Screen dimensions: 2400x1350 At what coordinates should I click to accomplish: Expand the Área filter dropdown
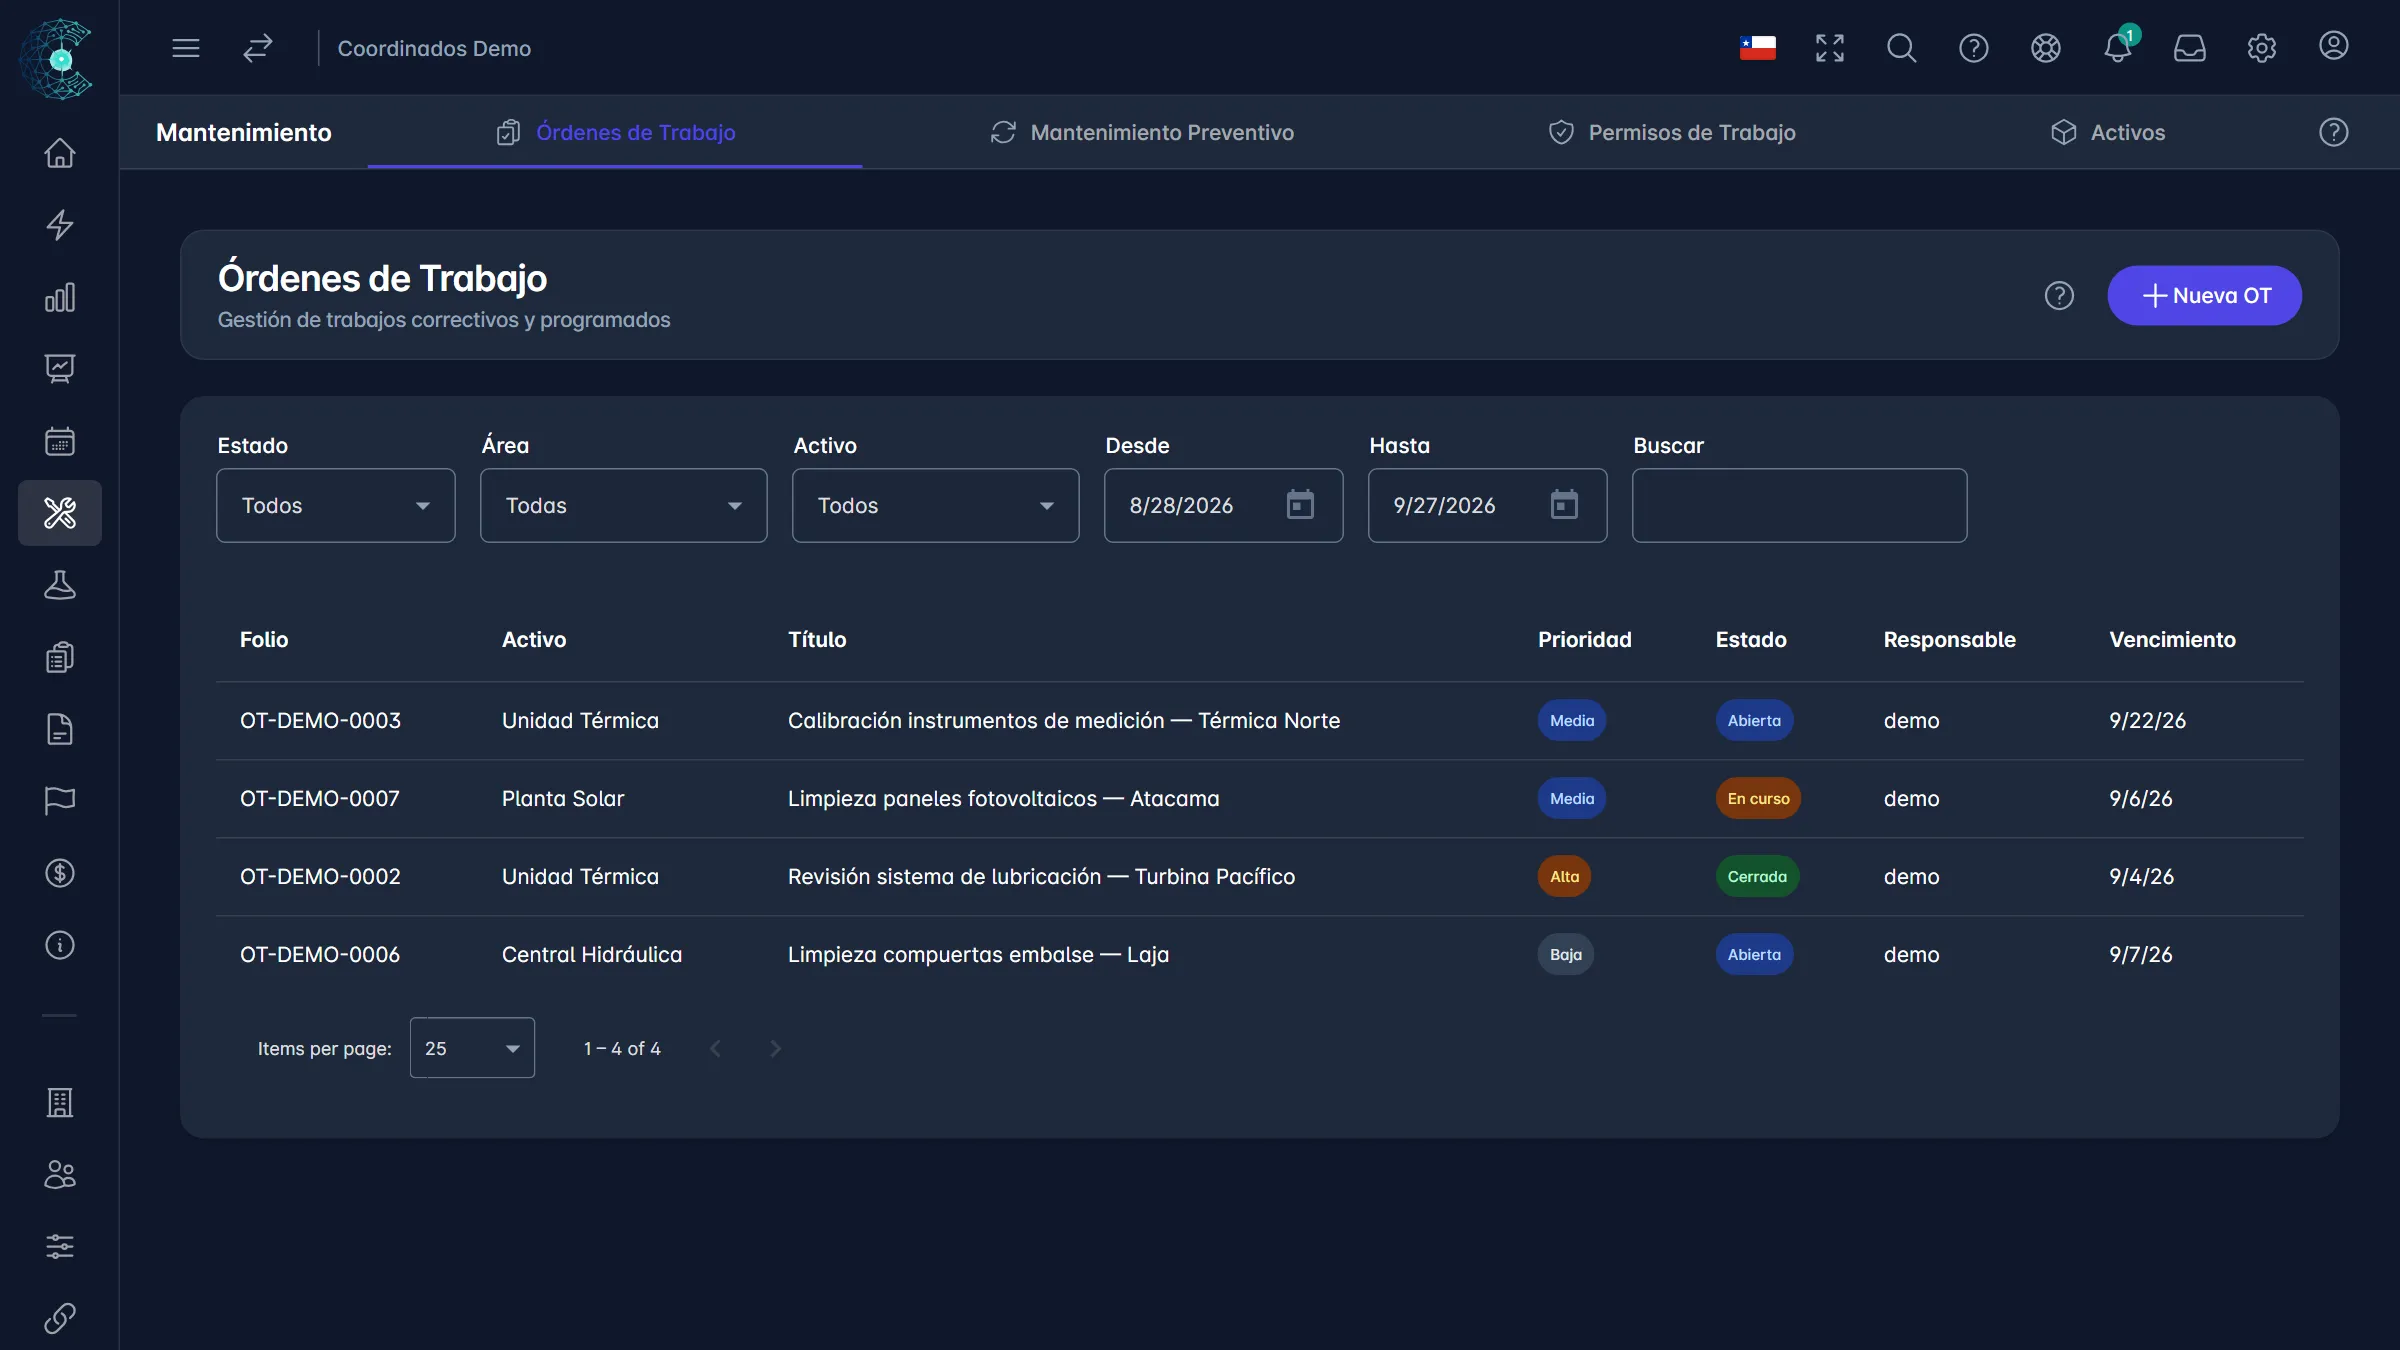click(x=624, y=506)
